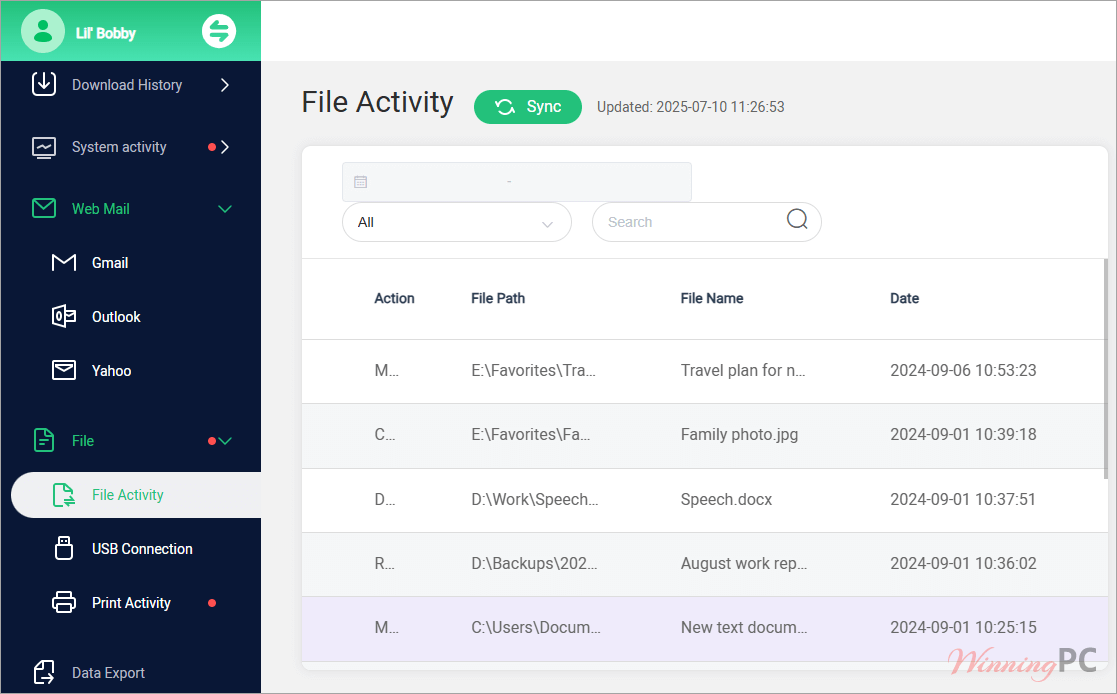Click the Lil' Bobby user name

click(105, 33)
